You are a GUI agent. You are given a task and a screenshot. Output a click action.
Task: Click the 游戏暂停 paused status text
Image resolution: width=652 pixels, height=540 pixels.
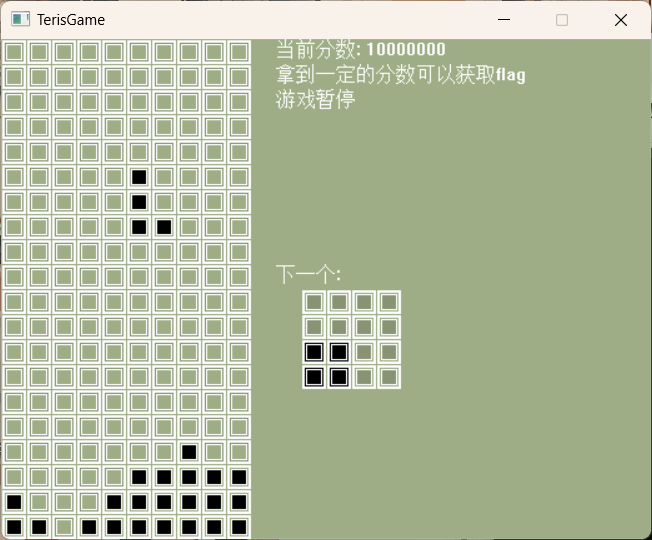click(x=315, y=99)
